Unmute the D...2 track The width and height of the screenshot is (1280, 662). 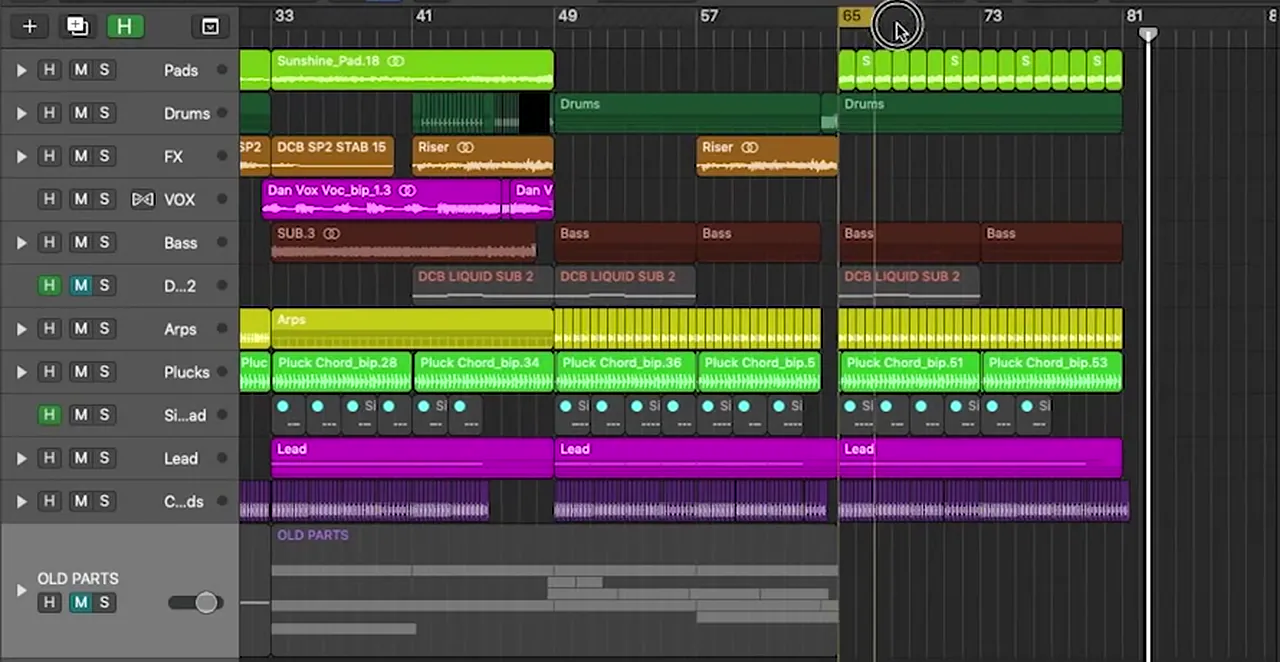click(x=80, y=285)
